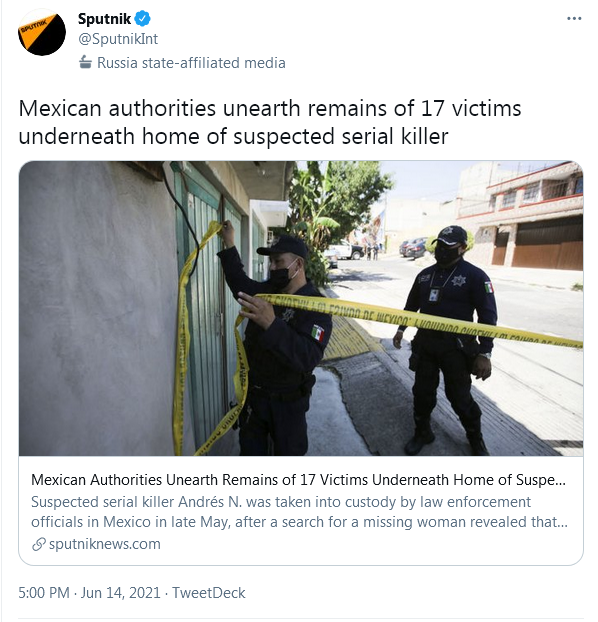Click the standing officer in the photo
Viewport: 598px width, 622px height.
448,340
